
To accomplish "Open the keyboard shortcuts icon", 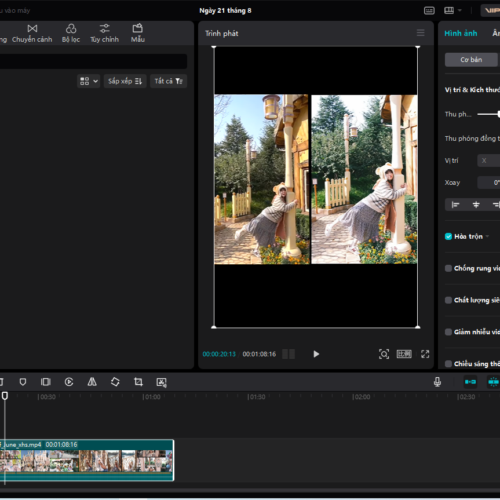I will pyautogui.click(x=429, y=11).
